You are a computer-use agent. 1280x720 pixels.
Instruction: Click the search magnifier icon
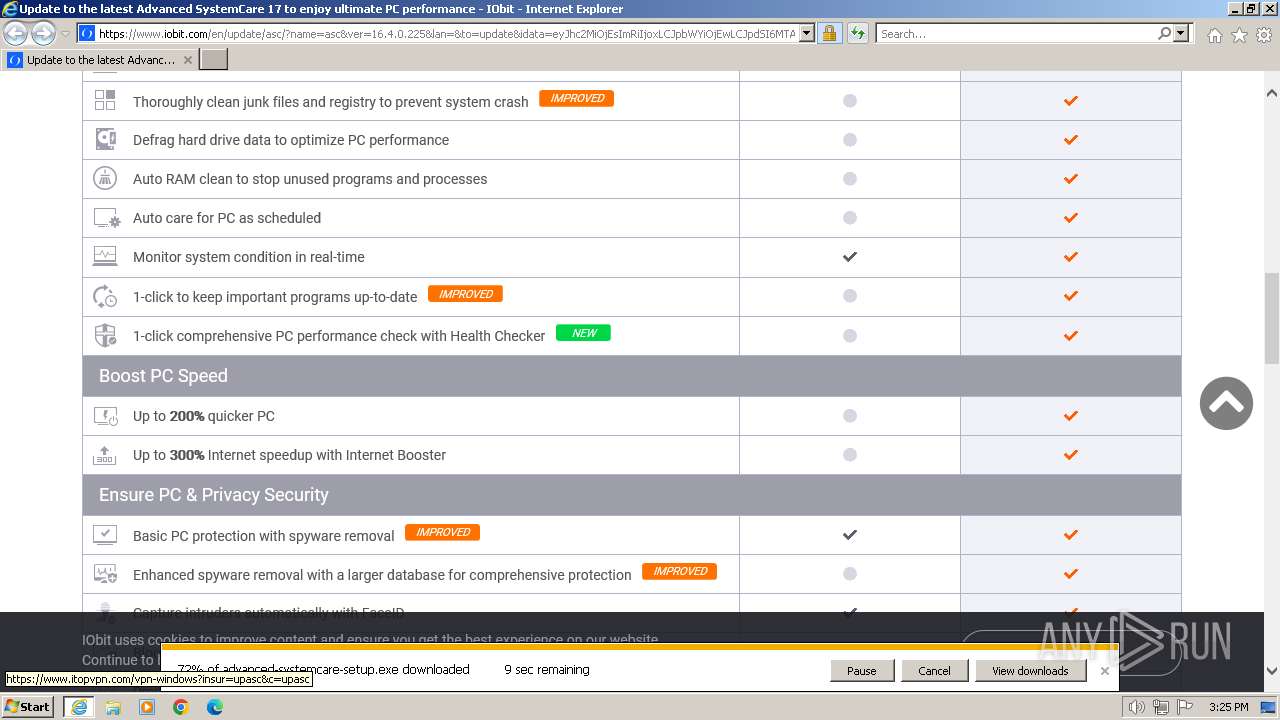[1164, 33]
